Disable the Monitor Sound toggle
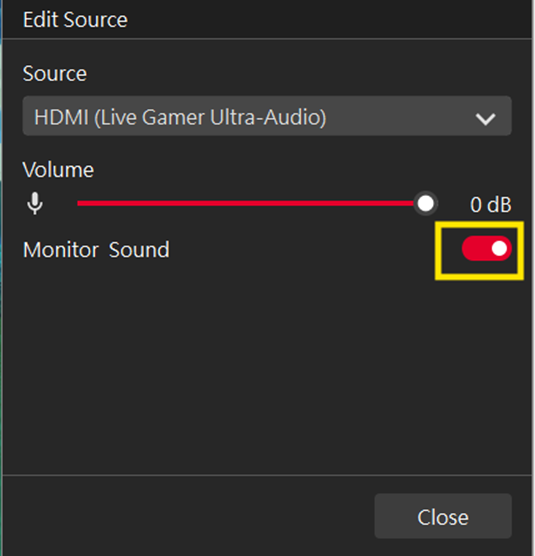The width and height of the screenshot is (535, 556). click(x=486, y=248)
